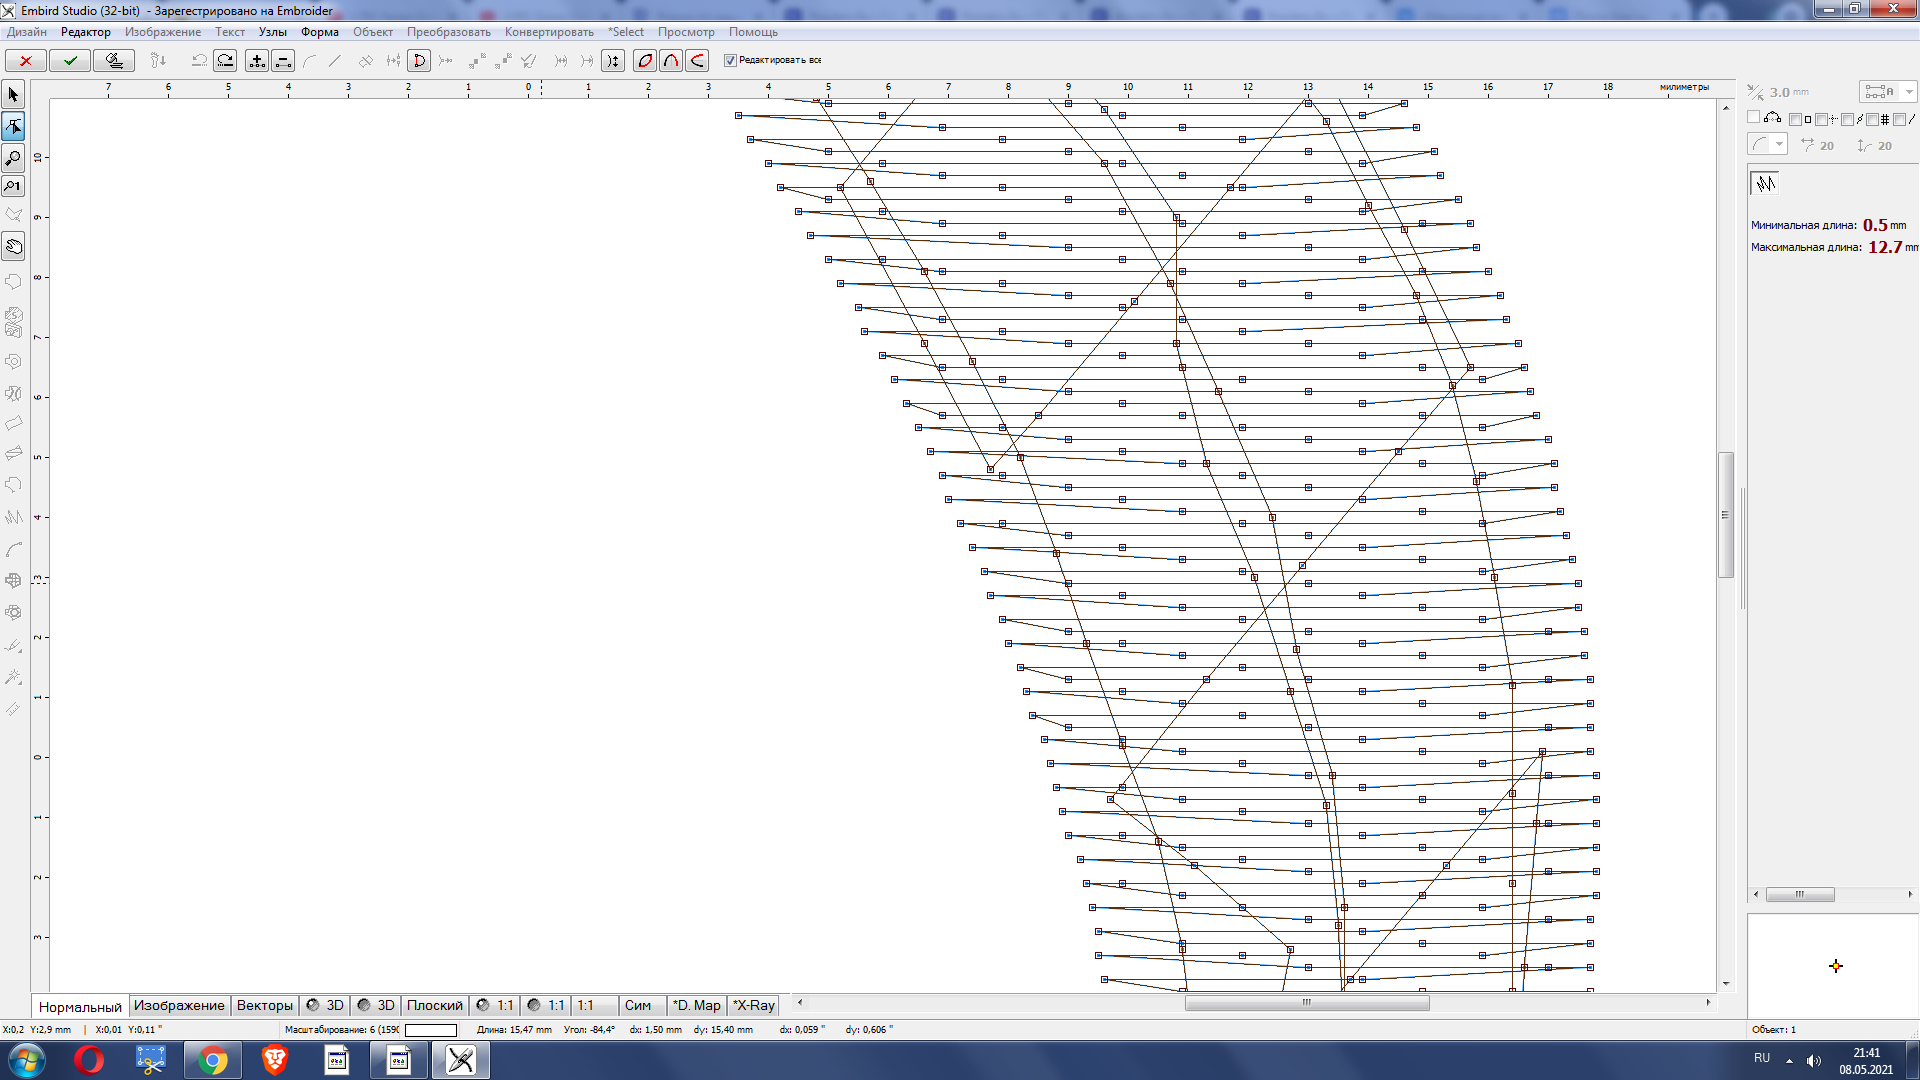Click the zigzag stitch type icon
Image resolution: width=1920 pixels, height=1080 pixels.
tap(1765, 183)
